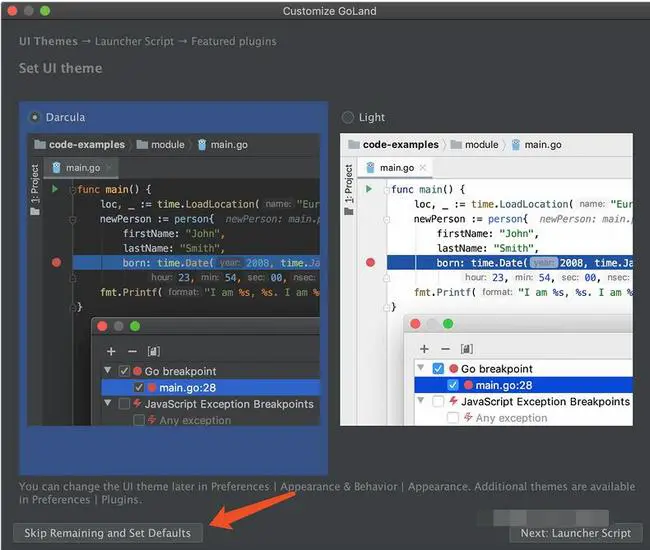Click Skip Remaining and Set Defaults button
The width and height of the screenshot is (650, 550).
coord(108,533)
